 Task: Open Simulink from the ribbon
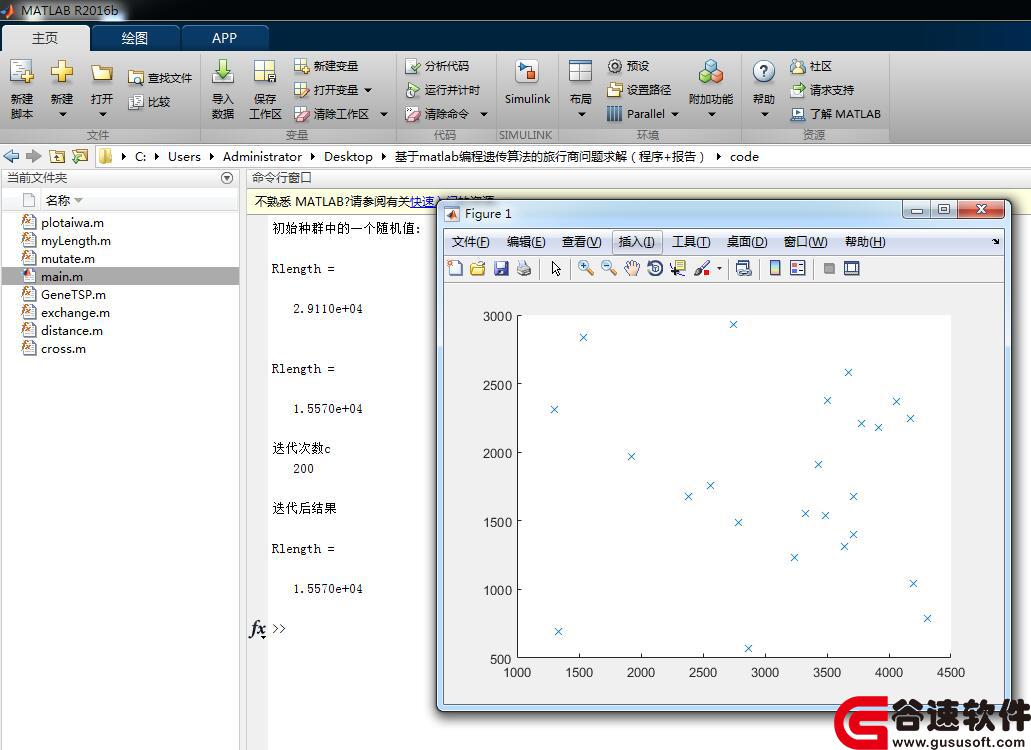(527, 82)
